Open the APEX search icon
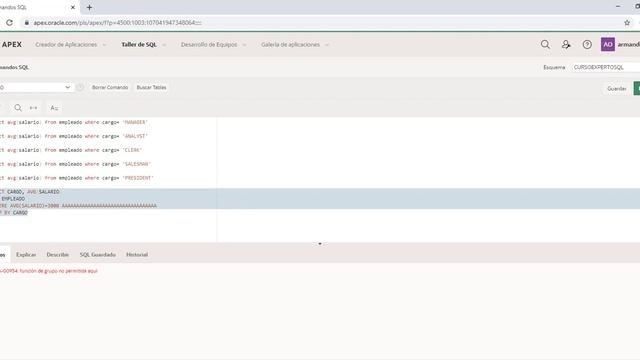Viewport: 640px width, 360px height. 545,44
